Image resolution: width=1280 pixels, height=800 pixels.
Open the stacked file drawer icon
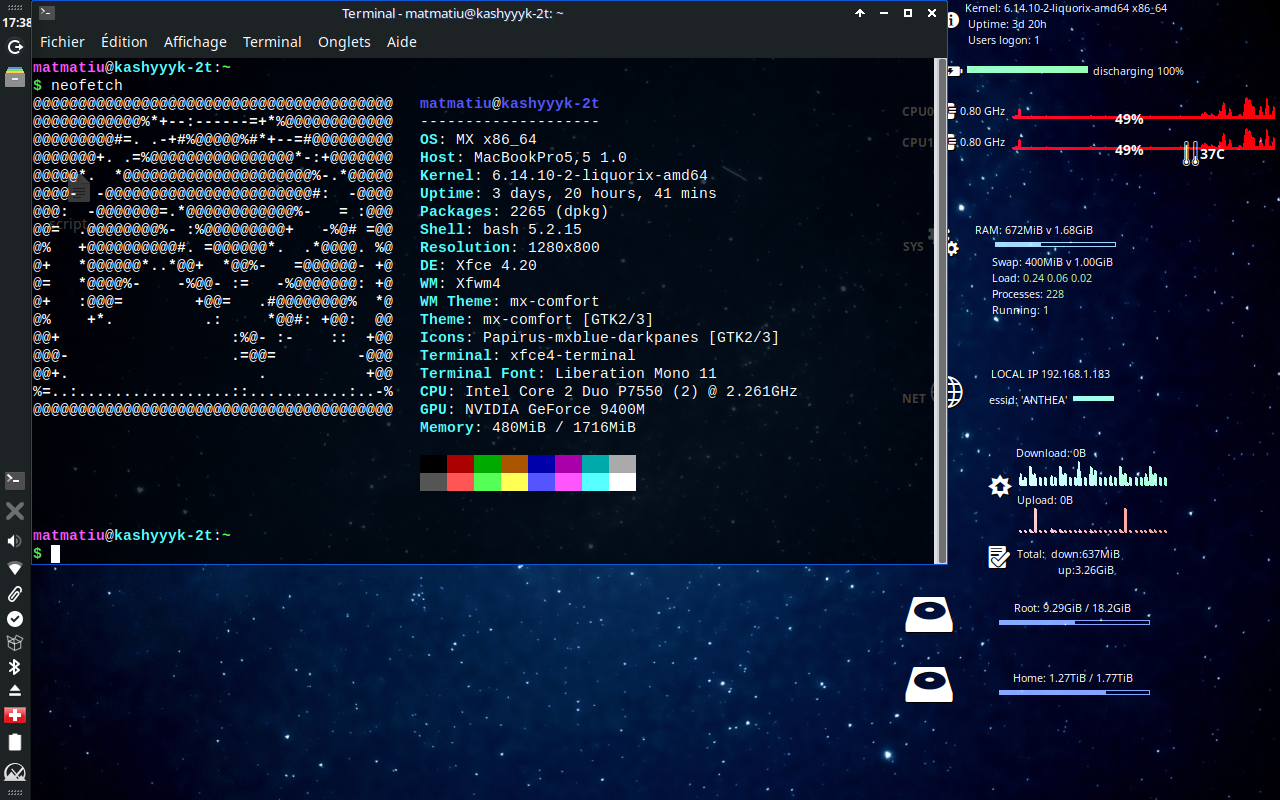[15, 77]
